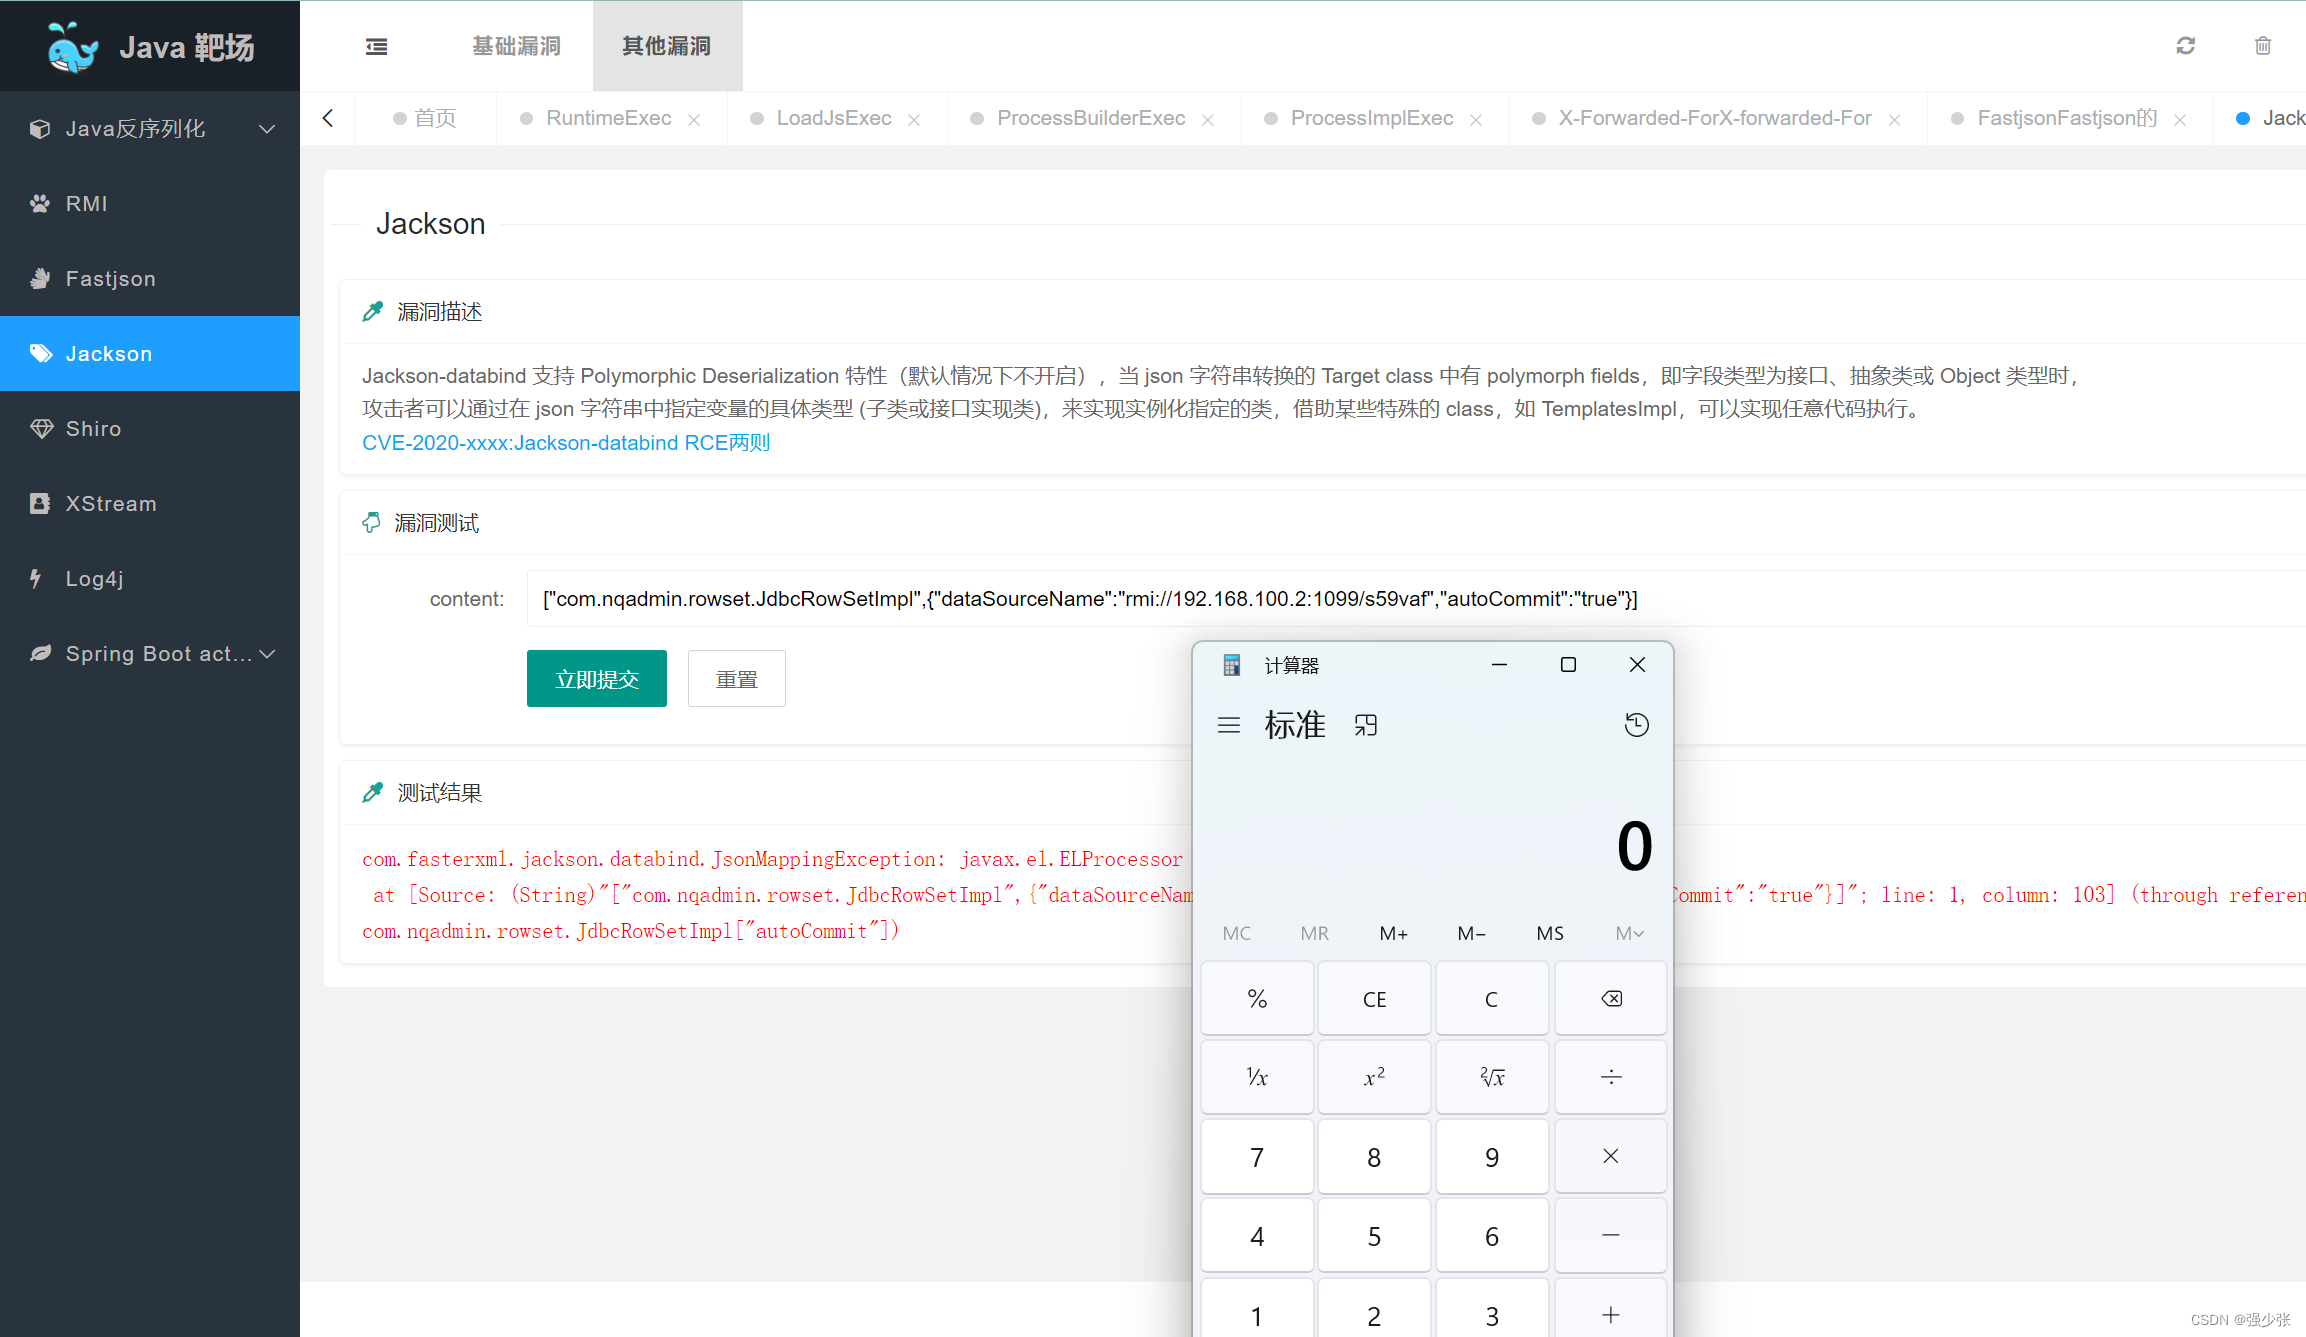Open the calculator M memory list dropdown
Screen dimensions: 2306x1337
point(1629,933)
